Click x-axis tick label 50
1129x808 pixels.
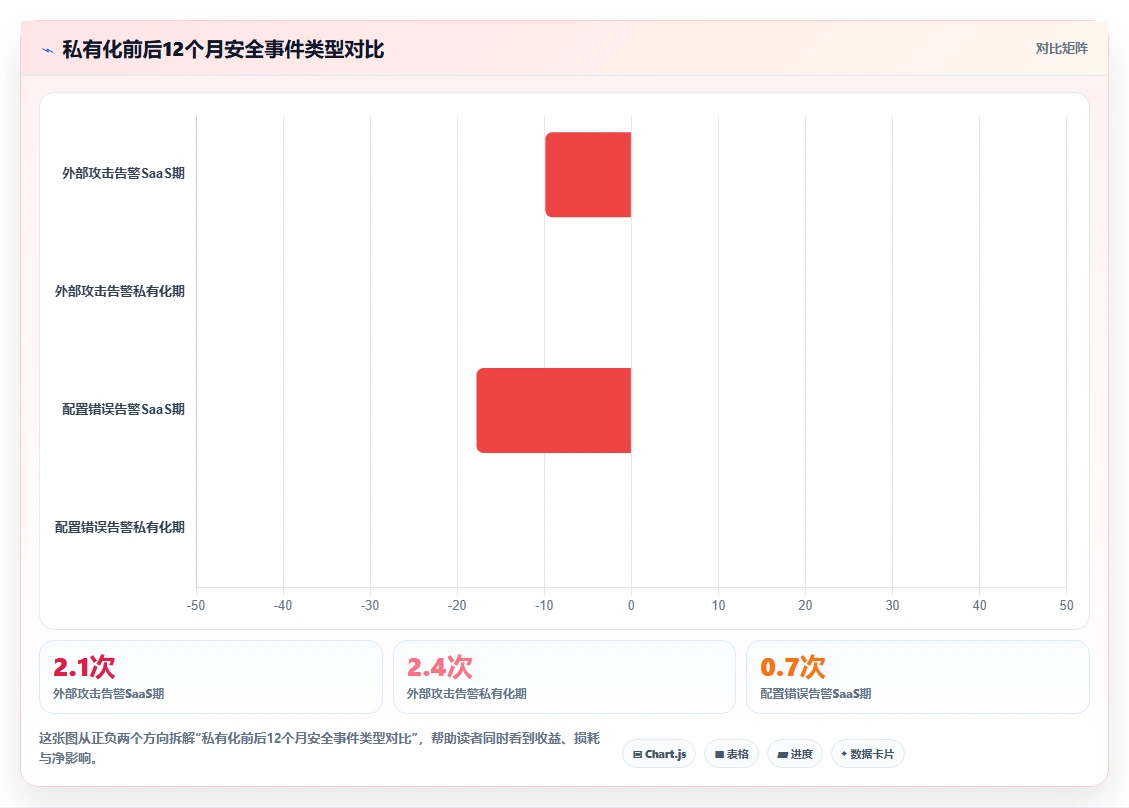click(x=1066, y=606)
